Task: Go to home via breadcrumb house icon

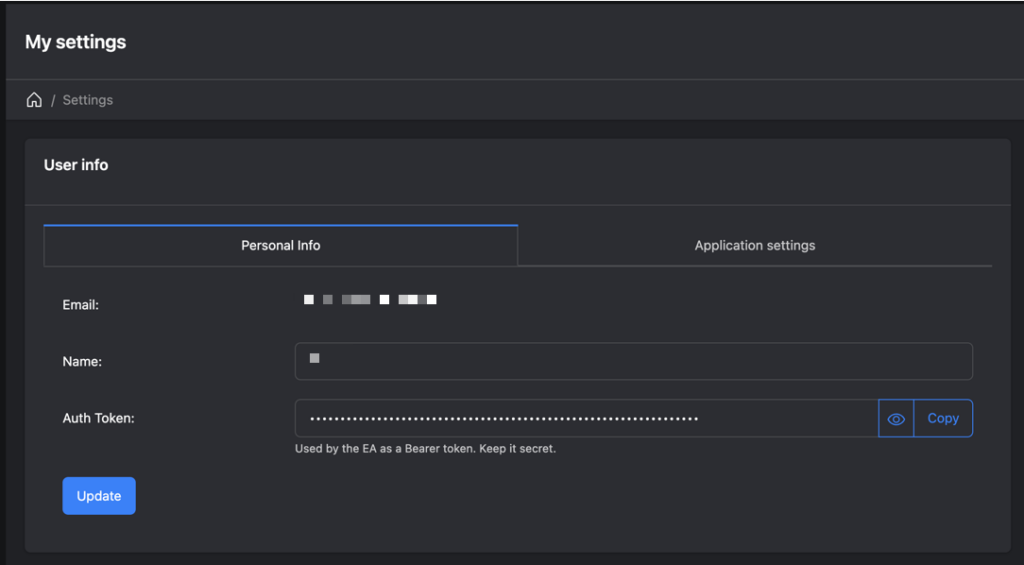Action: pyautogui.click(x=34, y=100)
